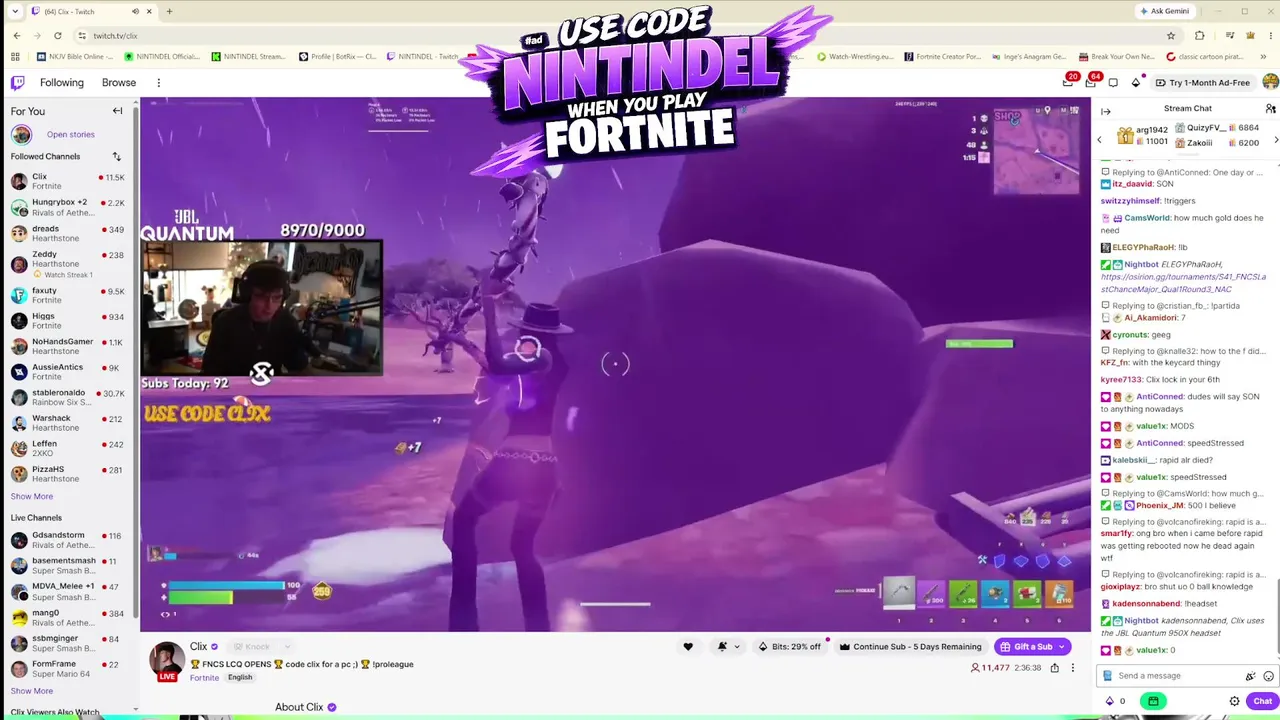Open stream more options under the player

pos(1072,668)
